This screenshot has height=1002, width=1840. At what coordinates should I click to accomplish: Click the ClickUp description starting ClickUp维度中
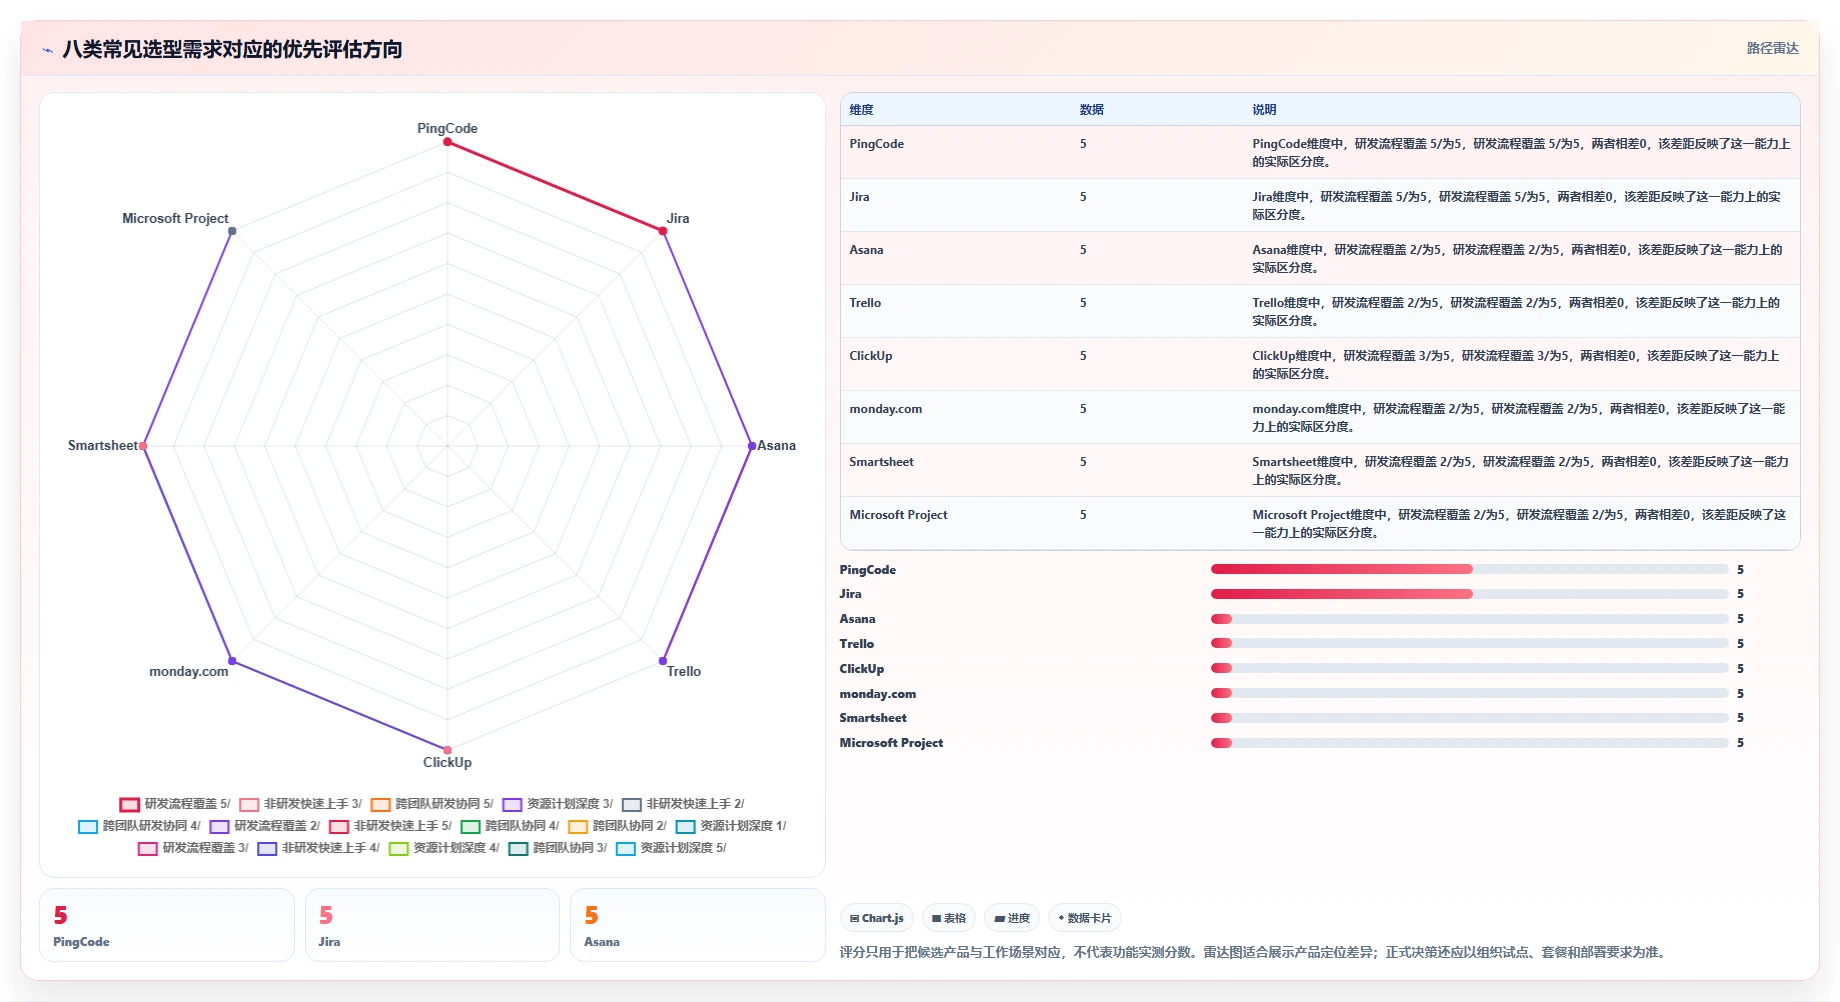(1516, 365)
